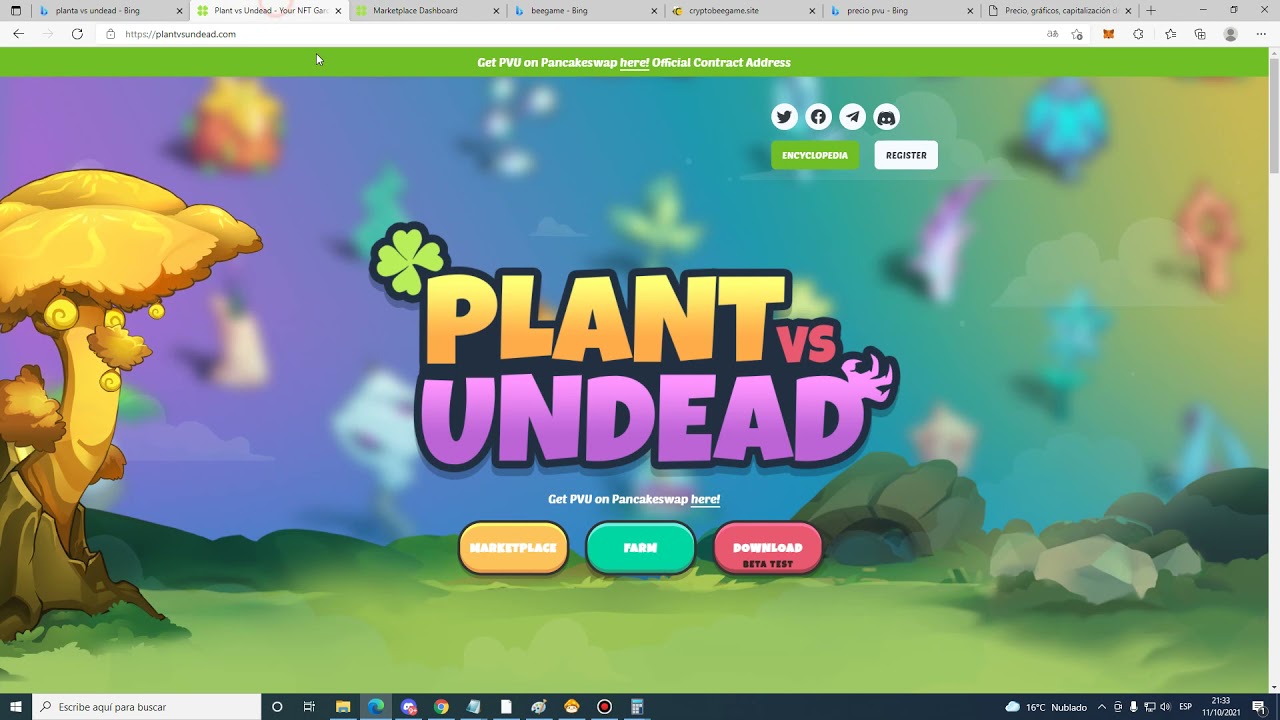Screen dimensions: 1280x720
Task: Follow the 'here!' link in green banner
Action: tap(634, 62)
